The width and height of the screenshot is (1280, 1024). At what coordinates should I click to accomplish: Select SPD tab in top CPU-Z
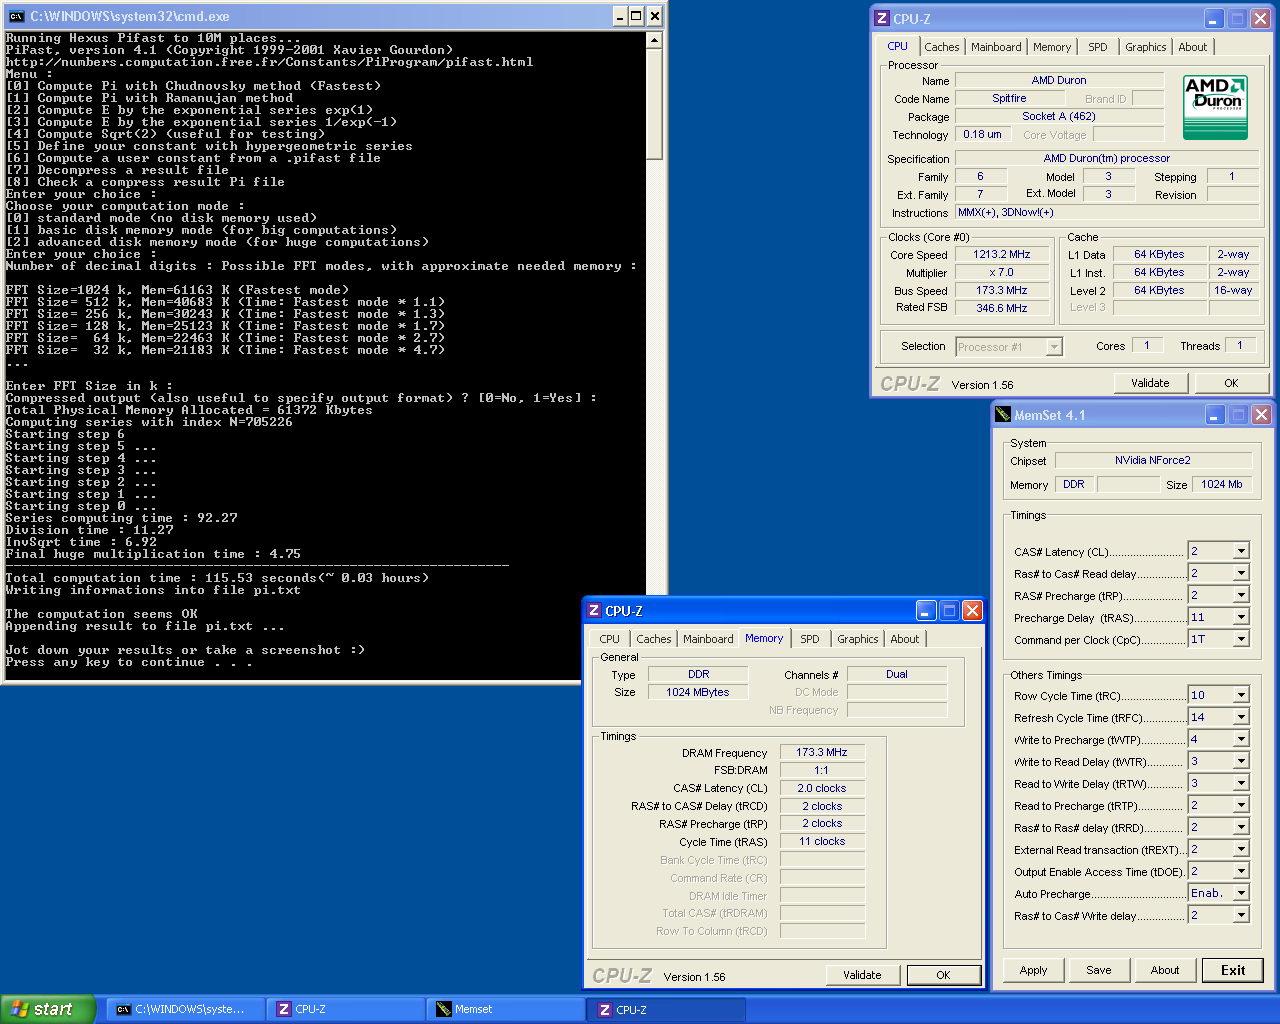[x=1098, y=47]
